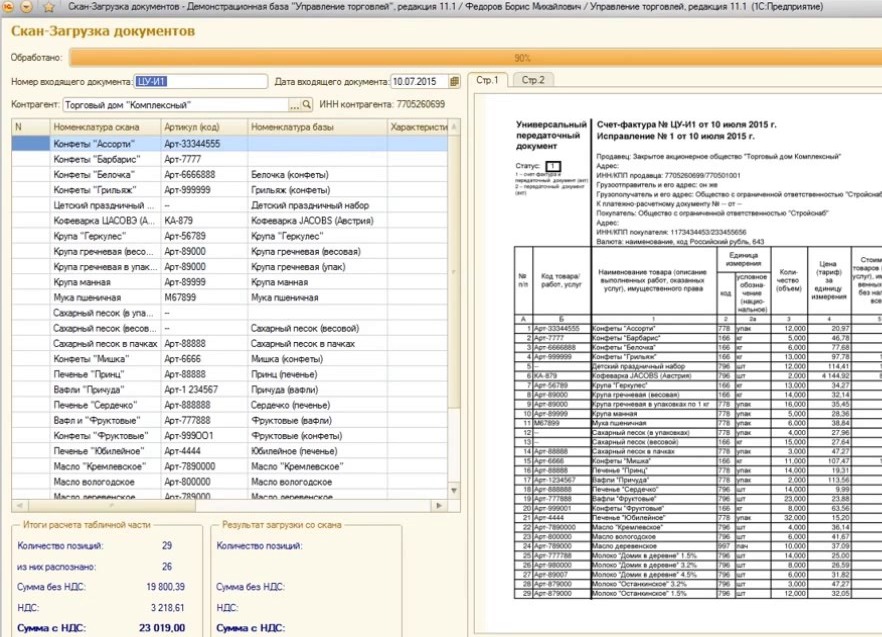Screen dimensions: 882x637
Task: Click cell Арт-1 234567
Action: click(204, 389)
